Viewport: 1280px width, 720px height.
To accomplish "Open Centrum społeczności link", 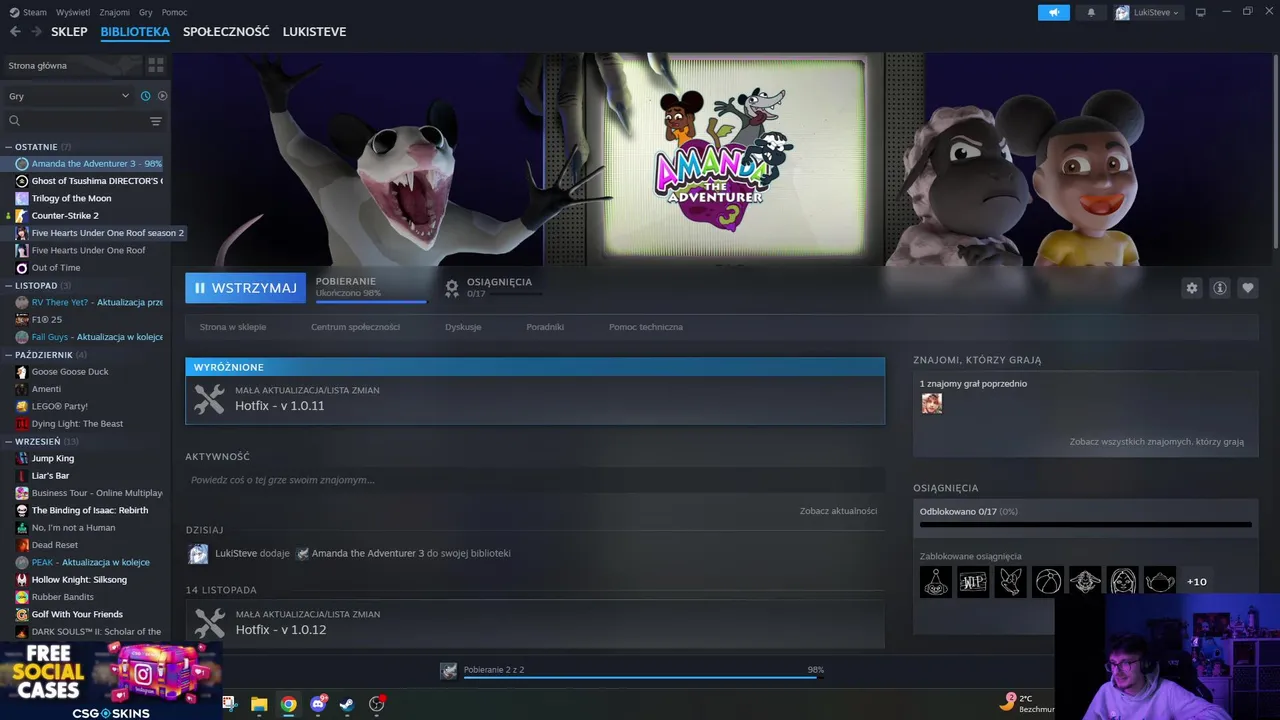I will 355,327.
